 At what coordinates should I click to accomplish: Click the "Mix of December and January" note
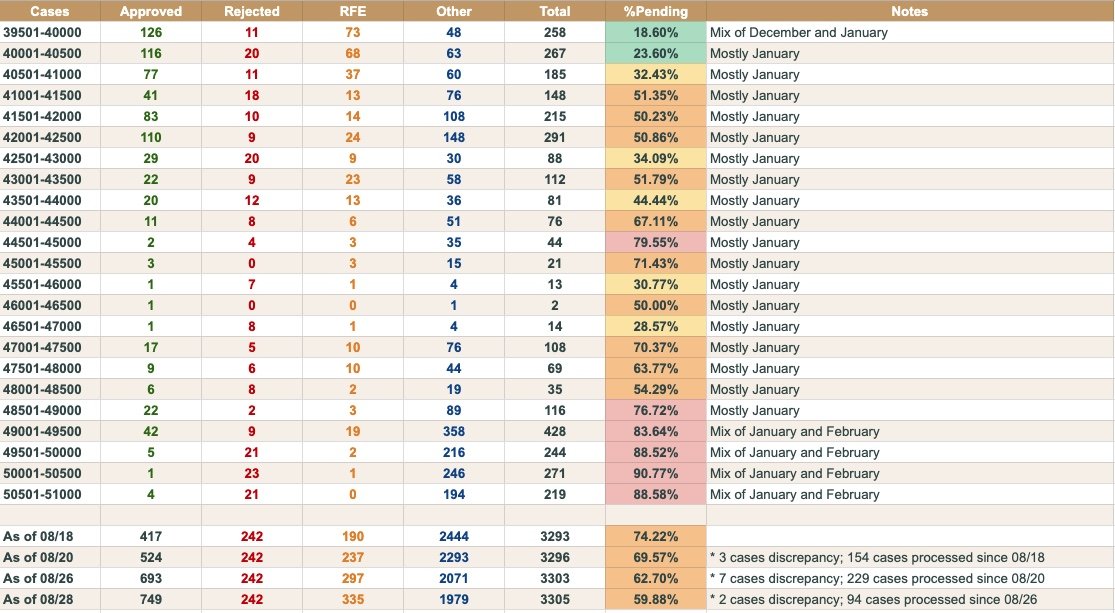click(x=798, y=32)
